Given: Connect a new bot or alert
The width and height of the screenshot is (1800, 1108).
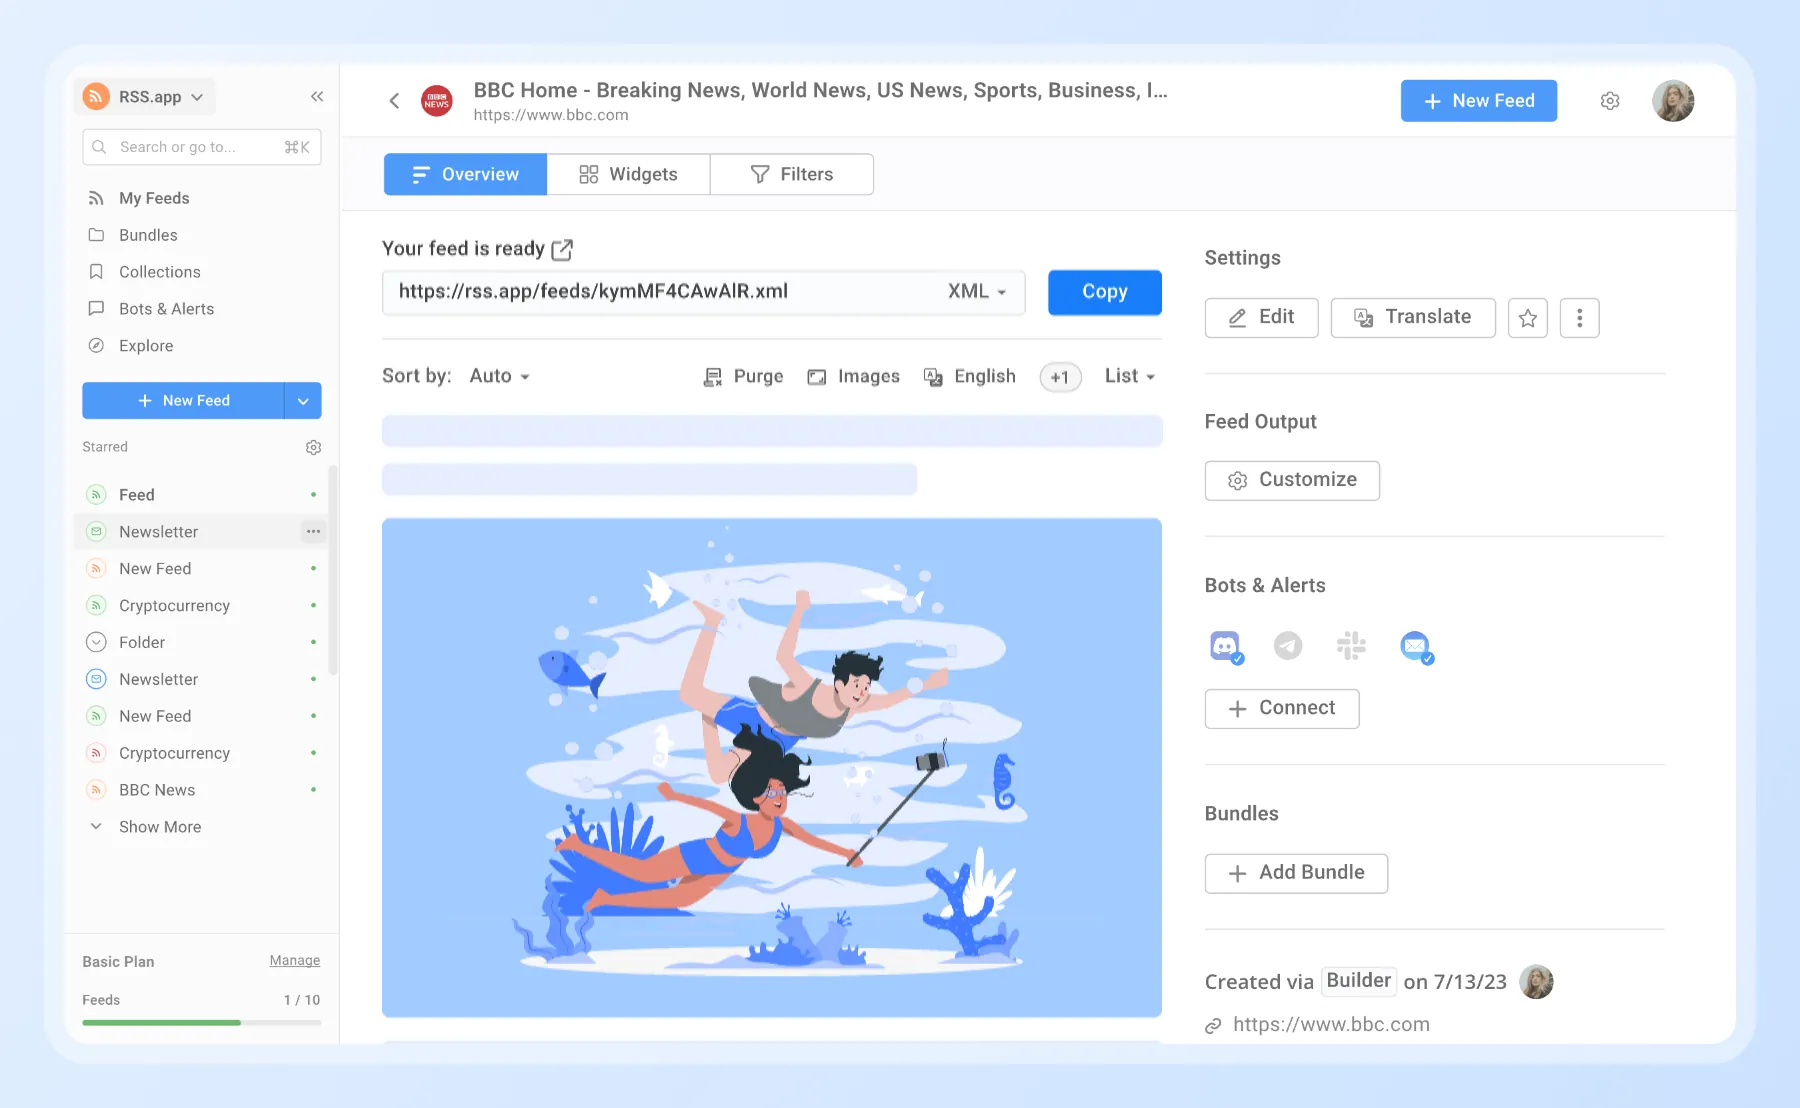Looking at the screenshot, I should [1282, 709].
